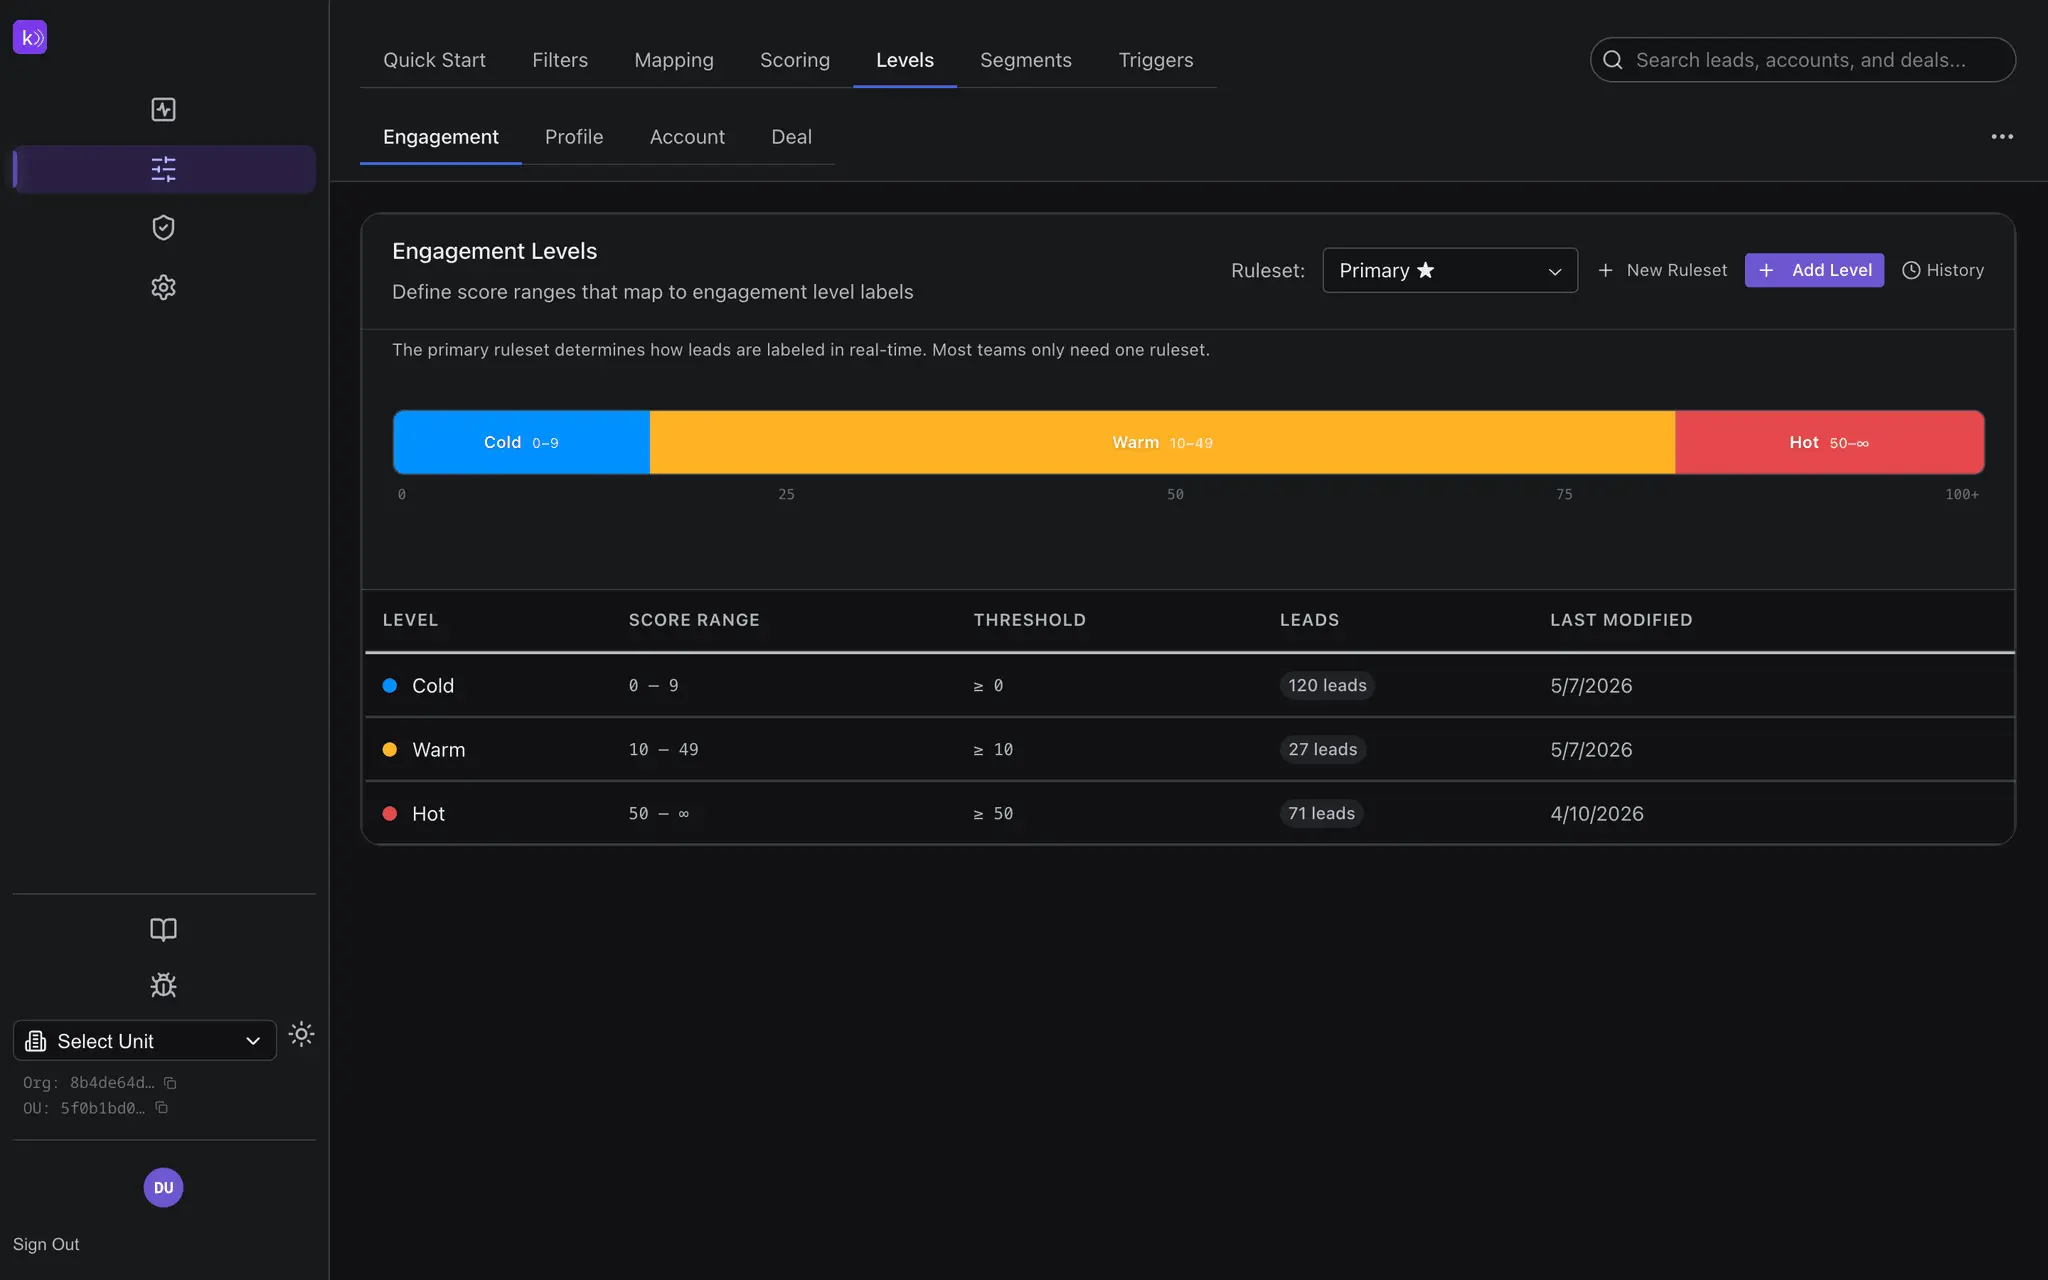Select the Cold level name in table
Image resolution: width=2048 pixels, height=1280 pixels.
(433, 686)
